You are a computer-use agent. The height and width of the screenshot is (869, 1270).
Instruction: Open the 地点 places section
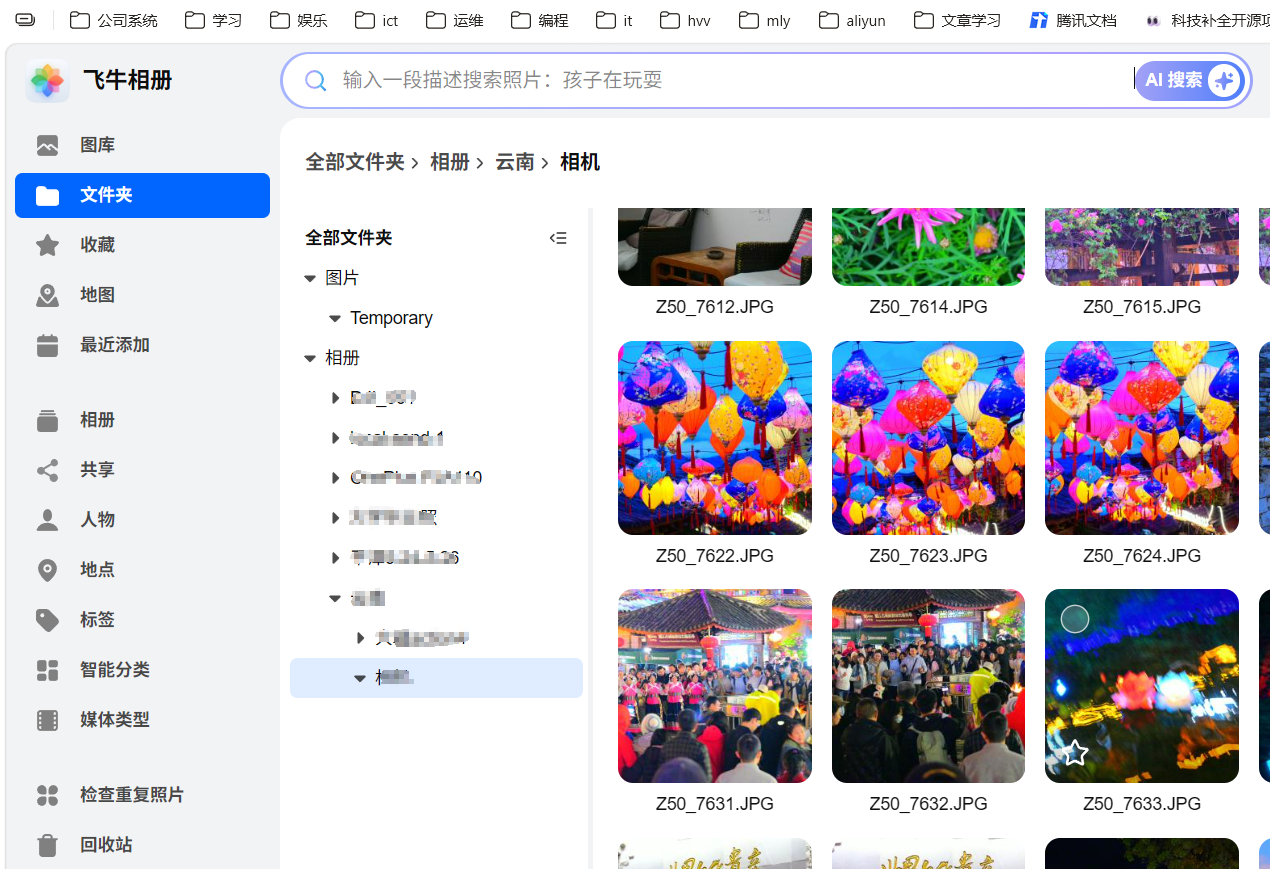142,570
